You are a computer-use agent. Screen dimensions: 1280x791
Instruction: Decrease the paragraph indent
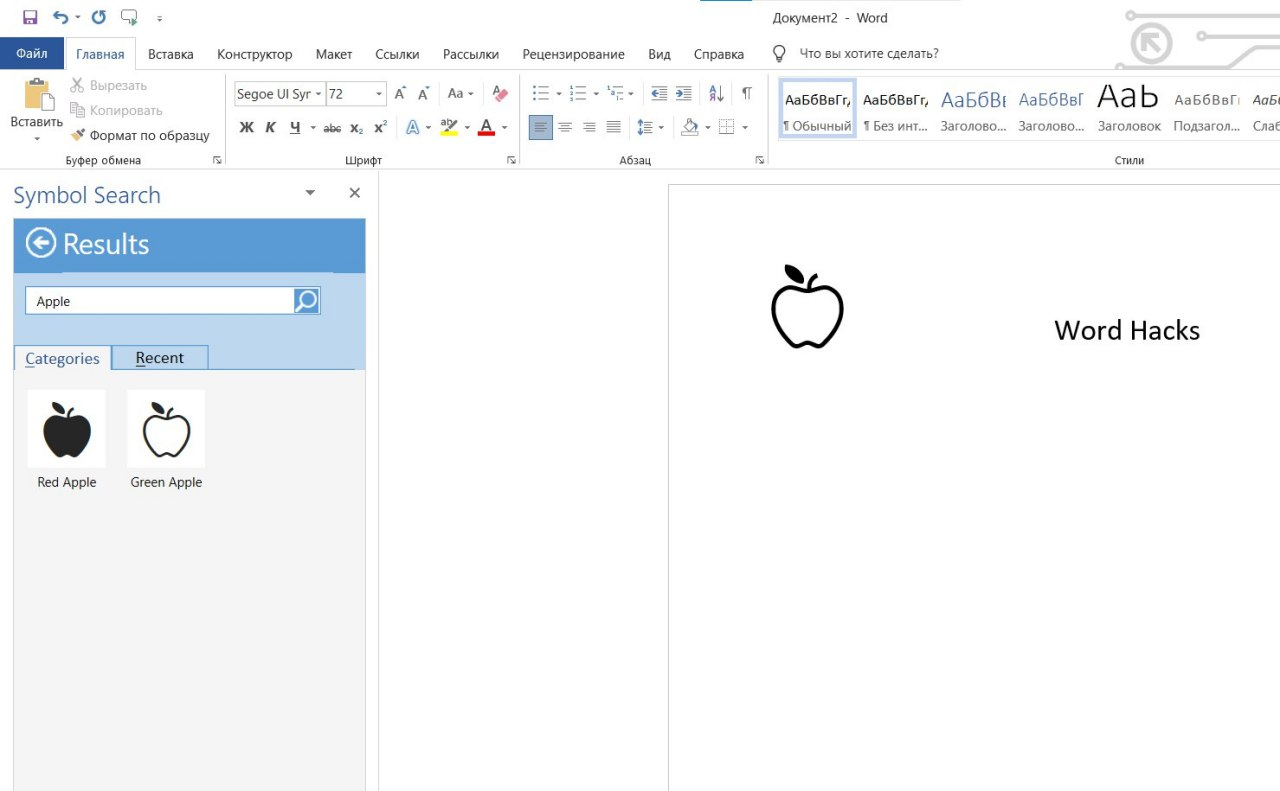pos(659,94)
